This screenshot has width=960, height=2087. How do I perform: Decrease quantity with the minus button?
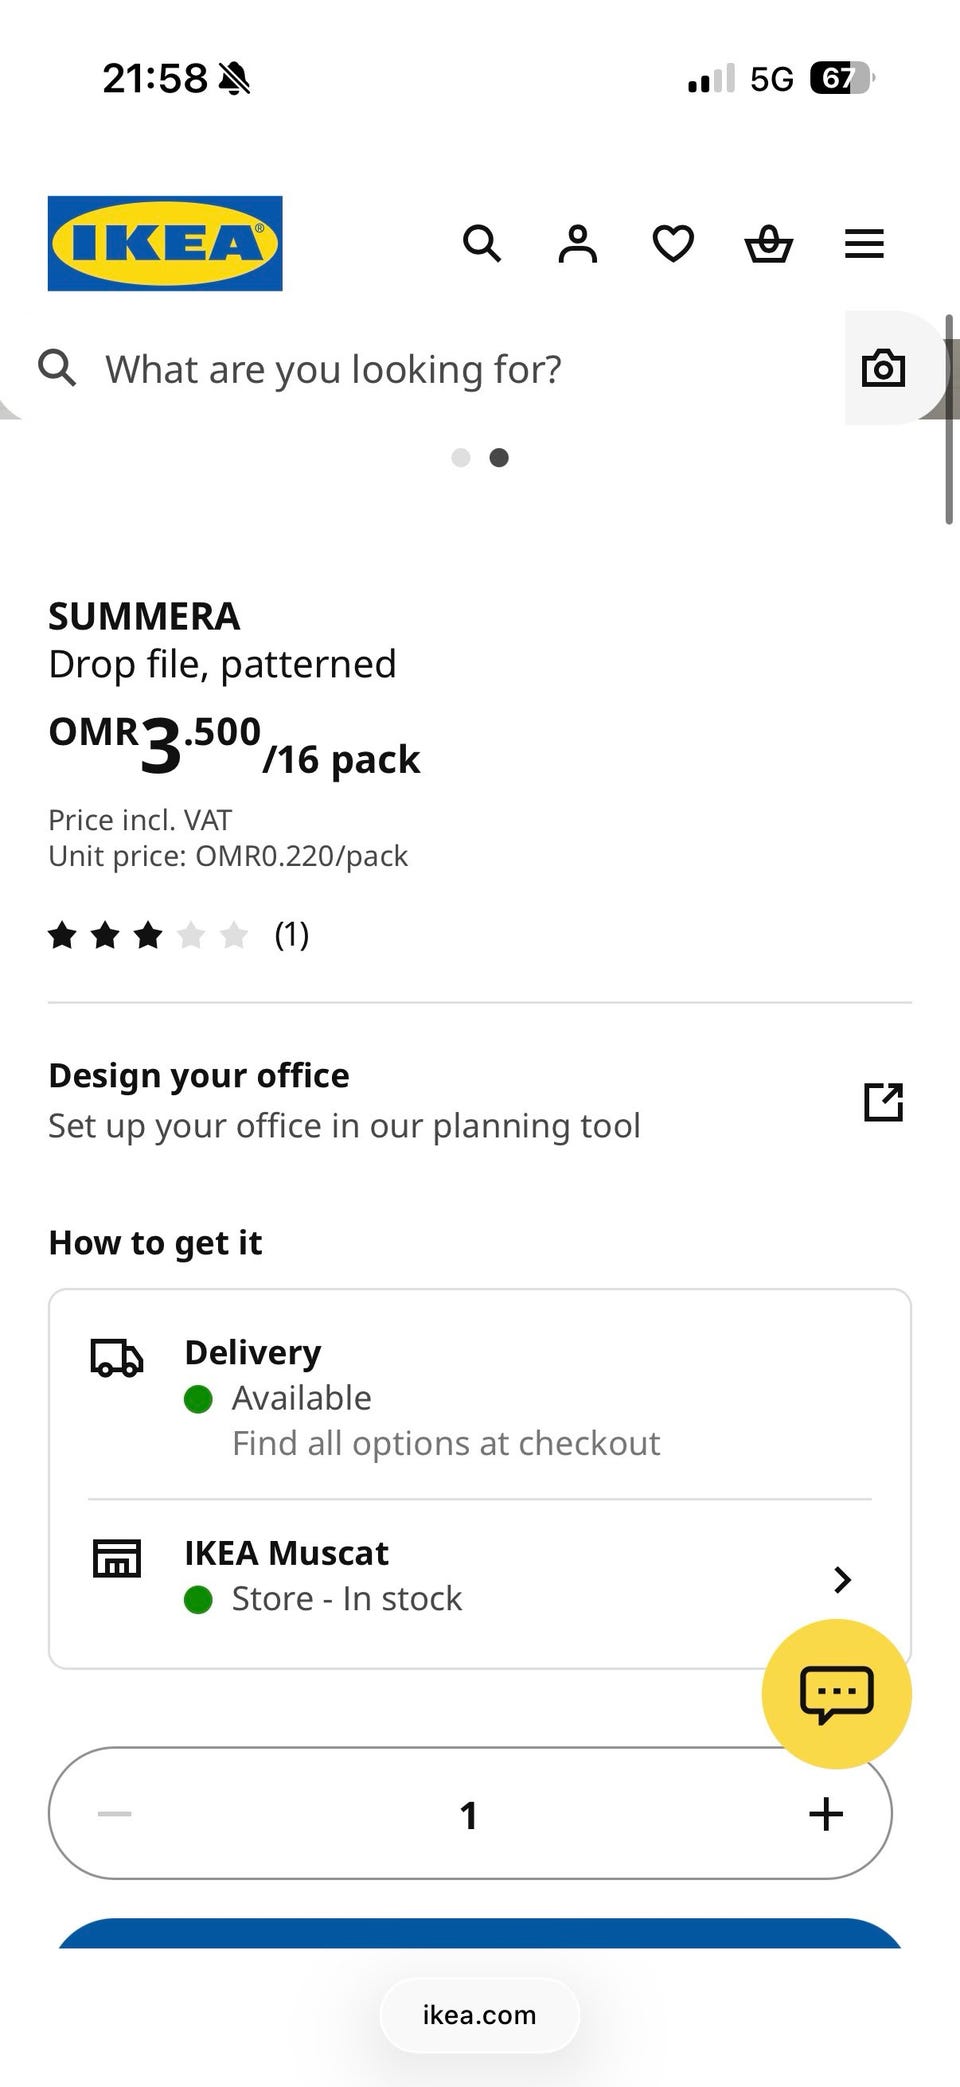[115, 1814]
